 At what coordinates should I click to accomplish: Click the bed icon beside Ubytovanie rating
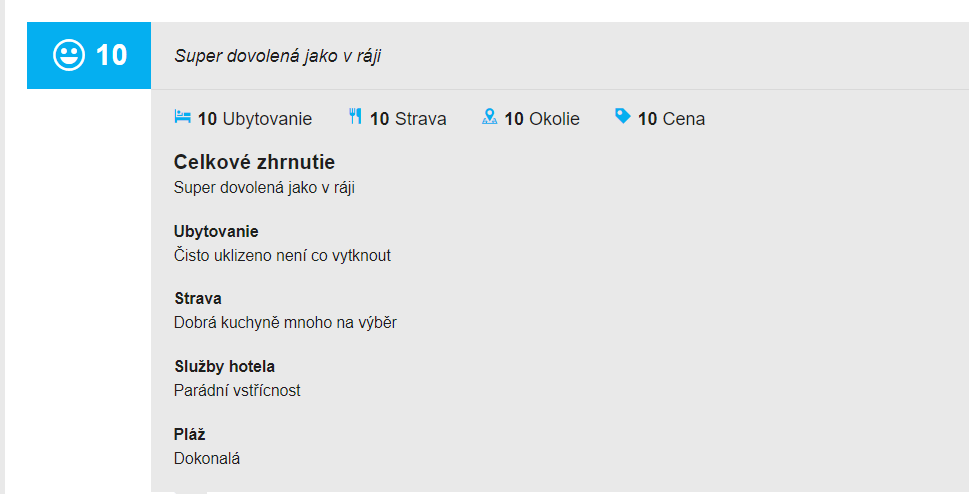pos(182,117)
